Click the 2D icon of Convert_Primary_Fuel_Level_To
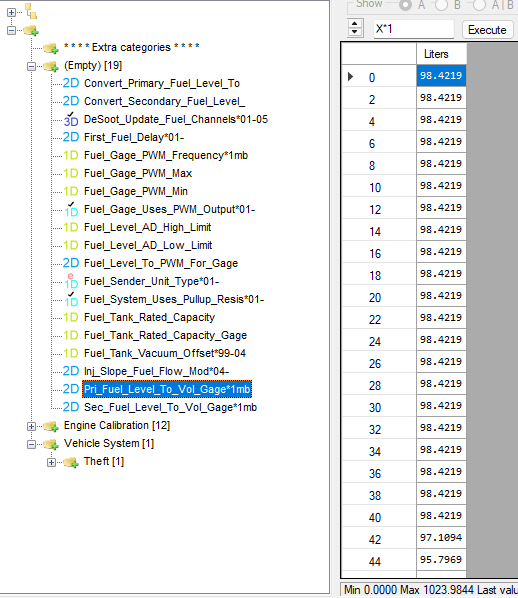The image size is (518, 598). click(x=71, y=83)
